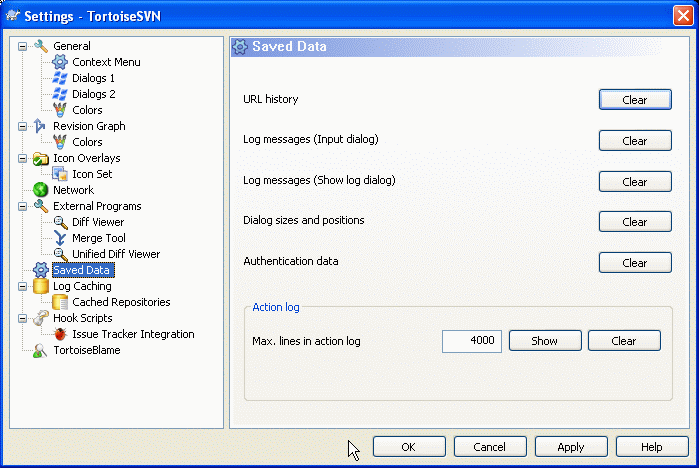699x468 pixels.
Task: Click the "Authentication data" label
Action: (x=291, y=261)
